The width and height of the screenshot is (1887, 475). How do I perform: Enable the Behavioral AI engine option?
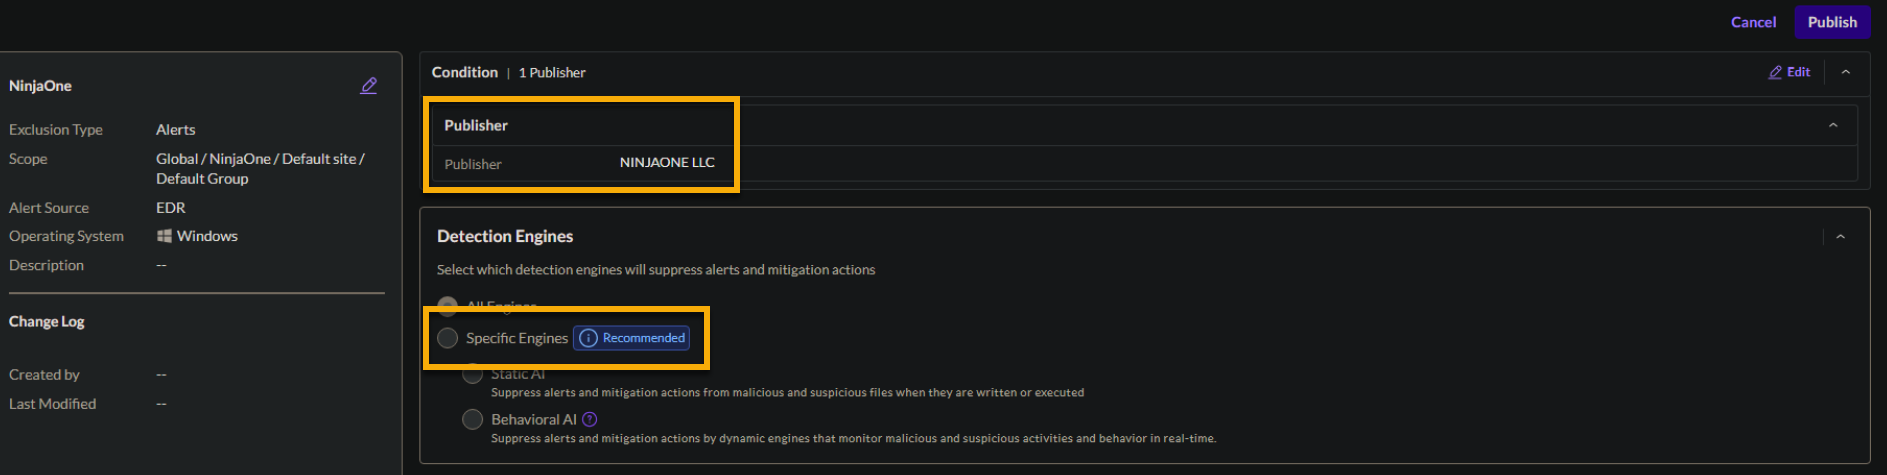click(x=472, y=420)
